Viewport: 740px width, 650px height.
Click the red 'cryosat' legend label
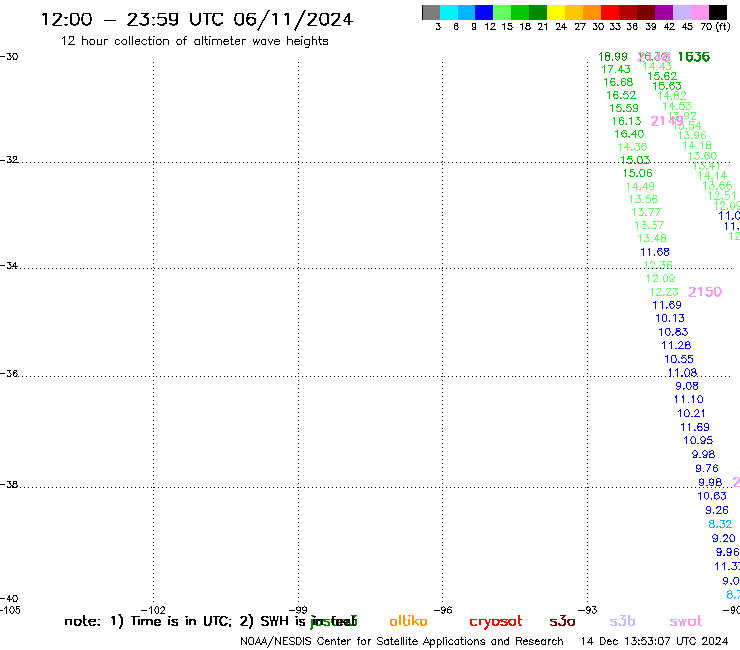pos(496,622)
